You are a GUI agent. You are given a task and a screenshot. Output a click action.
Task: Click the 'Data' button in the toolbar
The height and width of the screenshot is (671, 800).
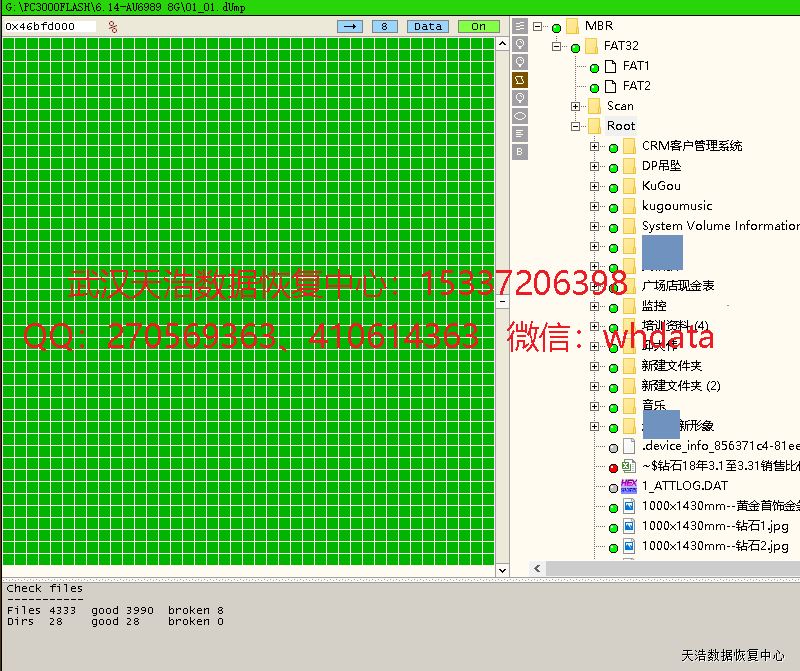click(428, 26)
